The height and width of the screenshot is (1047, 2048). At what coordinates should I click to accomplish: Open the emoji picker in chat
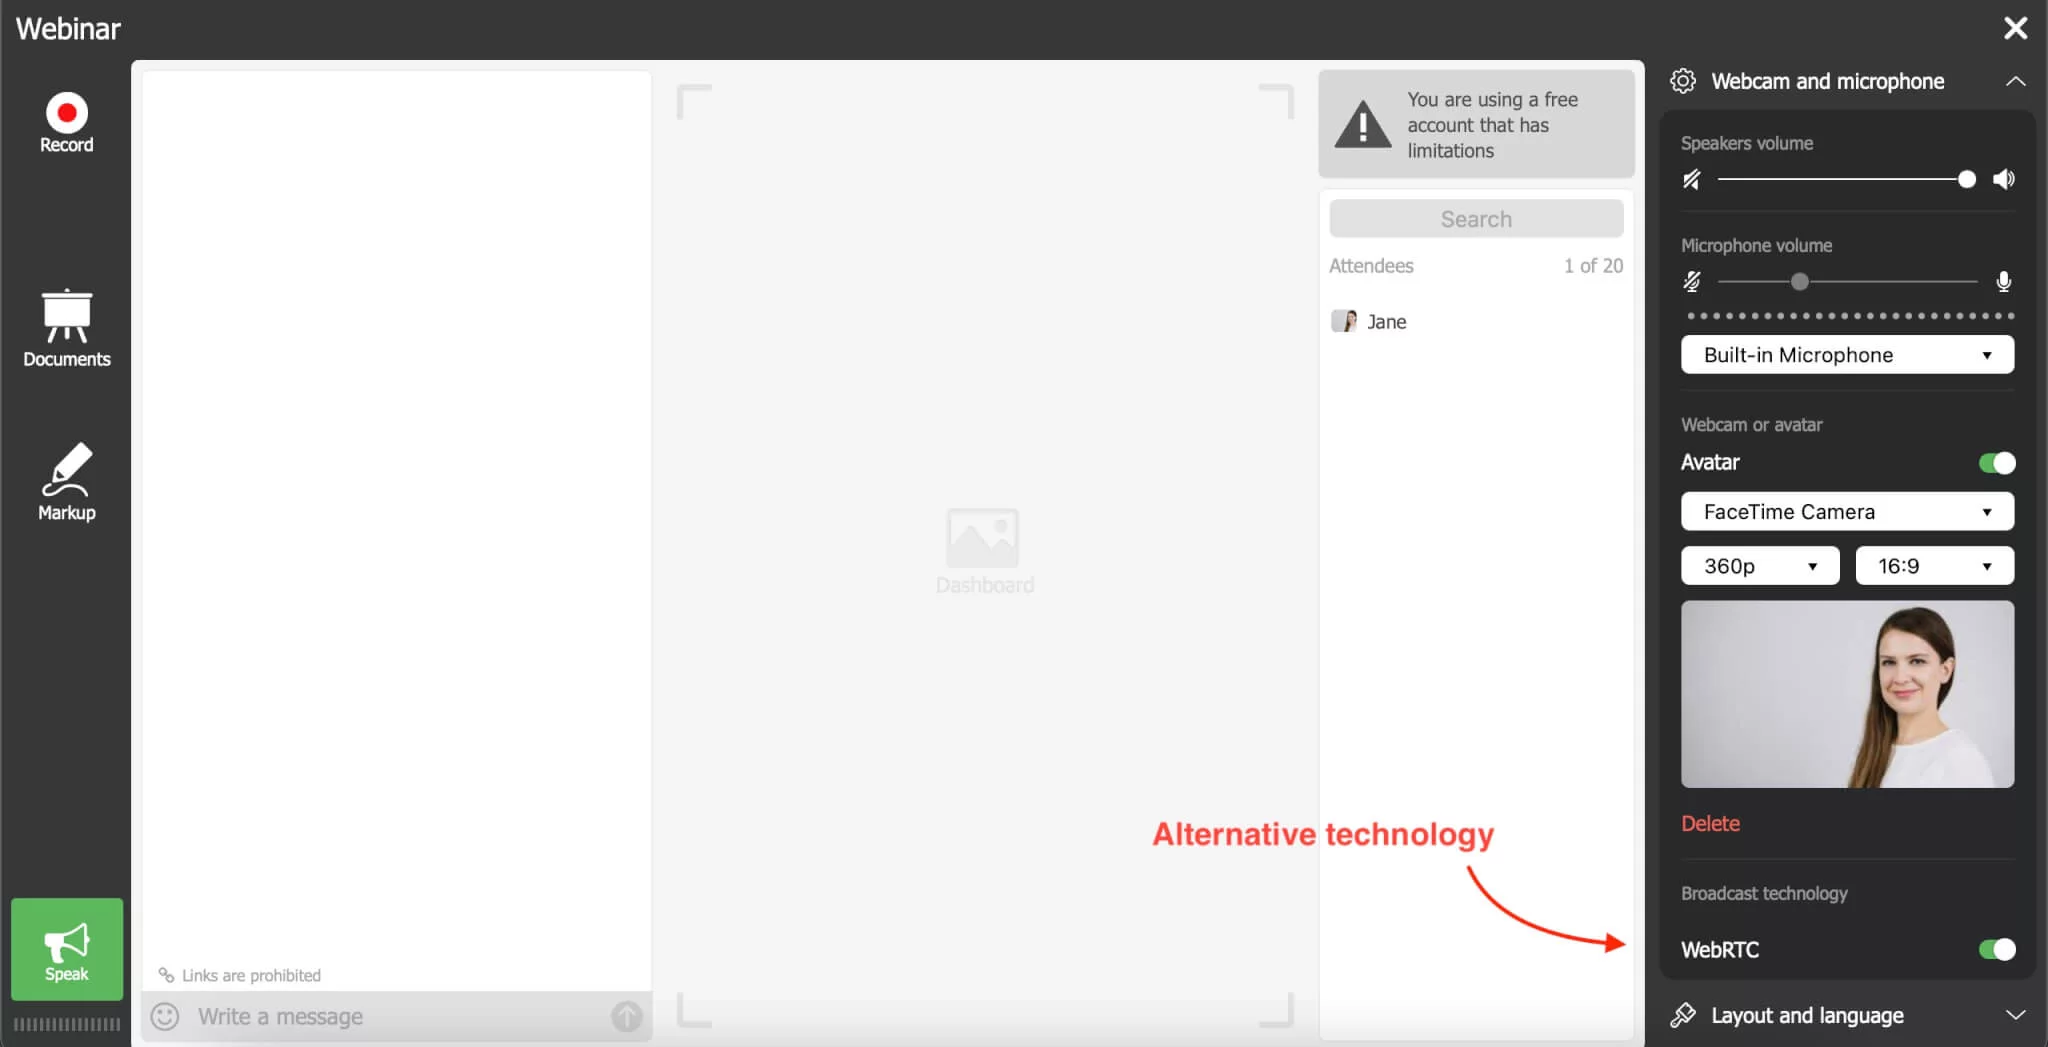point(165,1016)
